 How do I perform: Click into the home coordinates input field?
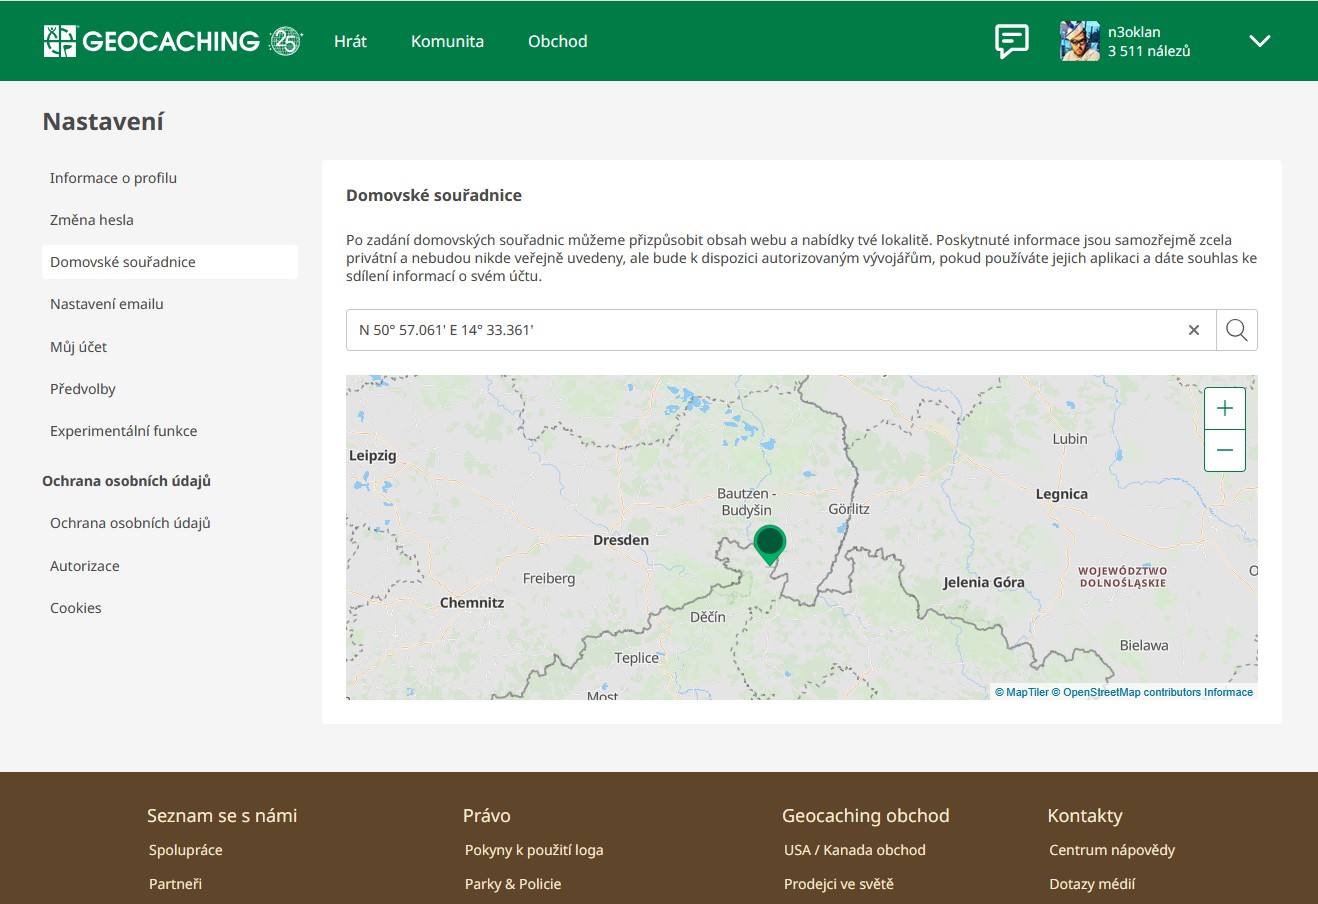(x=760, y=330)
